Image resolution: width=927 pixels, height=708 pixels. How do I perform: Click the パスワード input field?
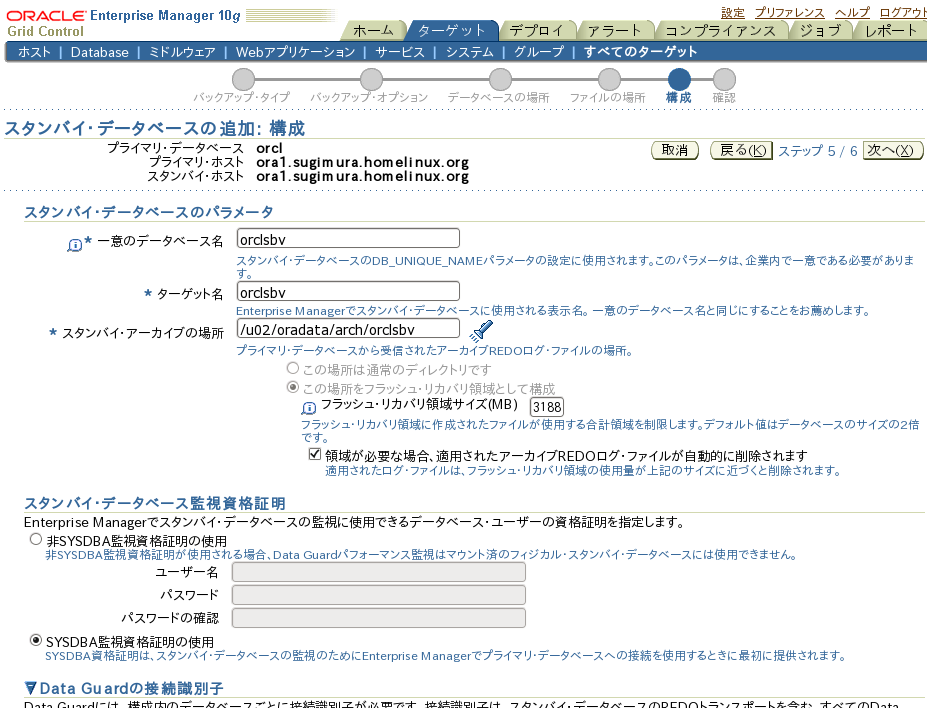tap(379, 595)
